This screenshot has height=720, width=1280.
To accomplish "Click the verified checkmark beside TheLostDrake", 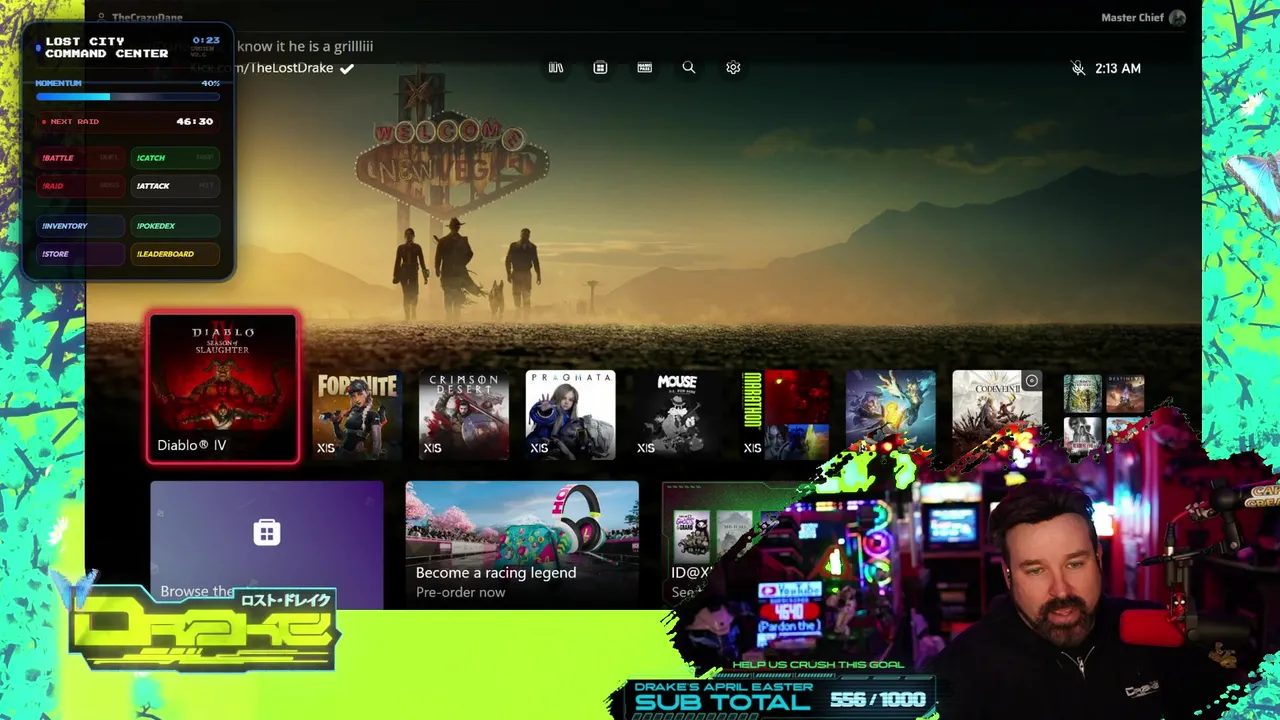I will [346, 68].
